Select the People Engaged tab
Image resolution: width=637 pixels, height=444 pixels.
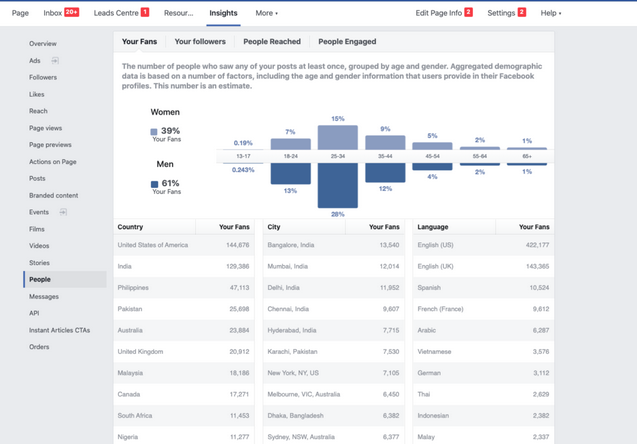347,41
